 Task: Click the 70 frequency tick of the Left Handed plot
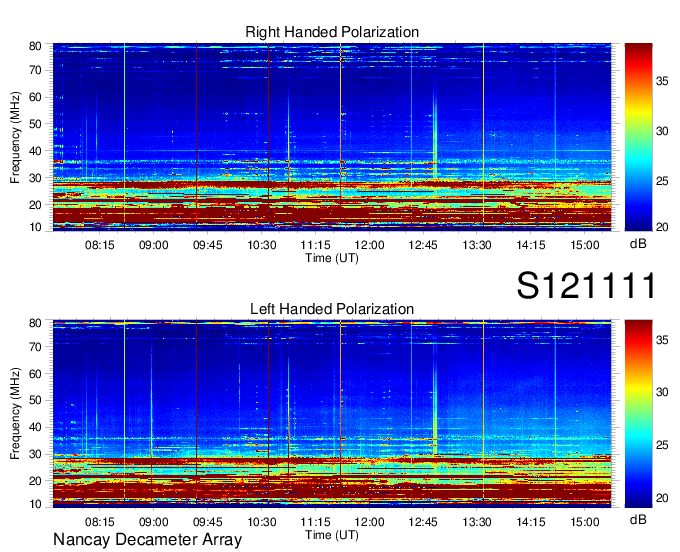coord(35,347)
